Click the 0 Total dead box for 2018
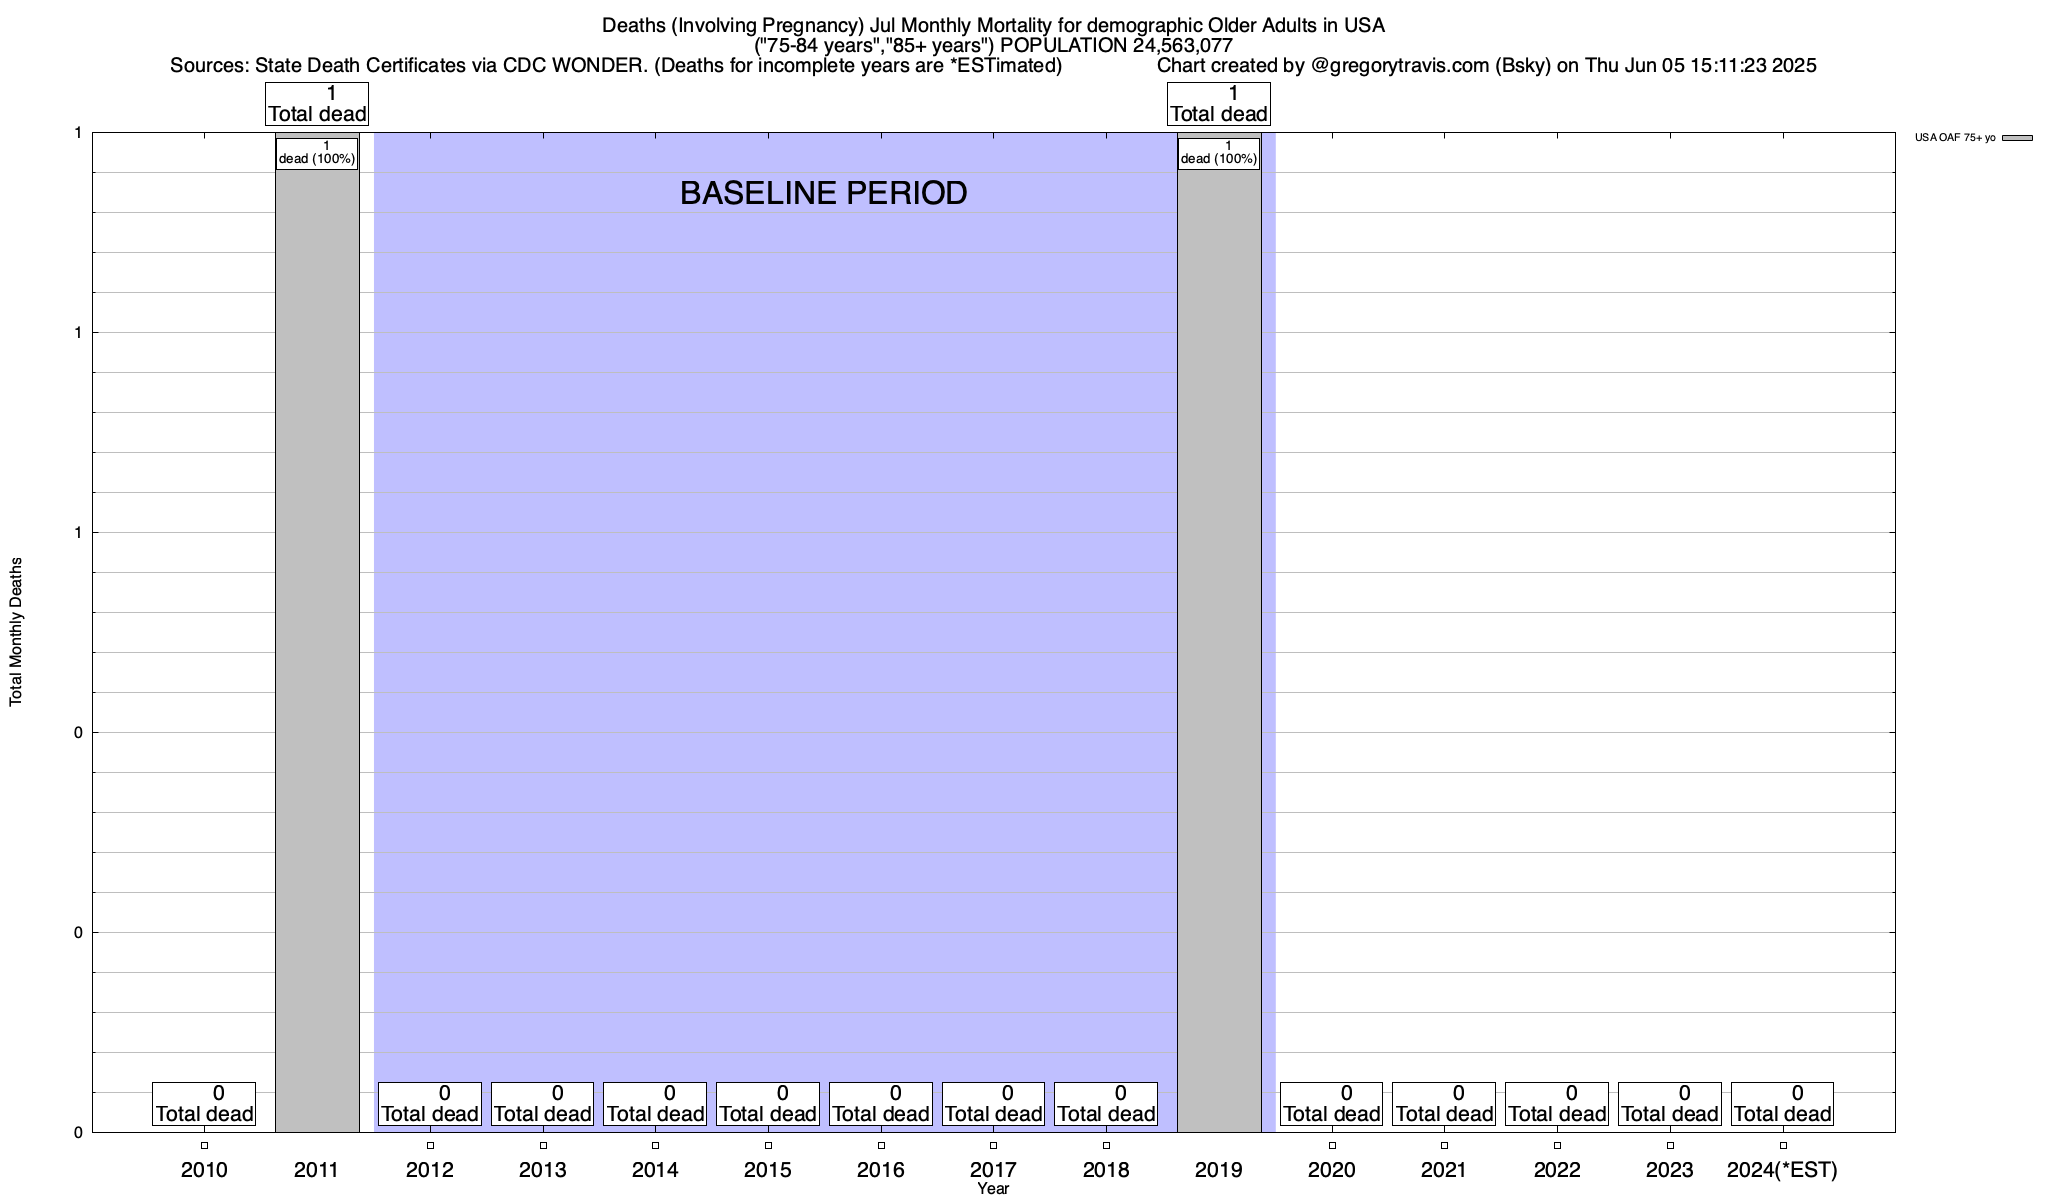Screen dimensions: 2048x1200 (x=1106, y=1104)
